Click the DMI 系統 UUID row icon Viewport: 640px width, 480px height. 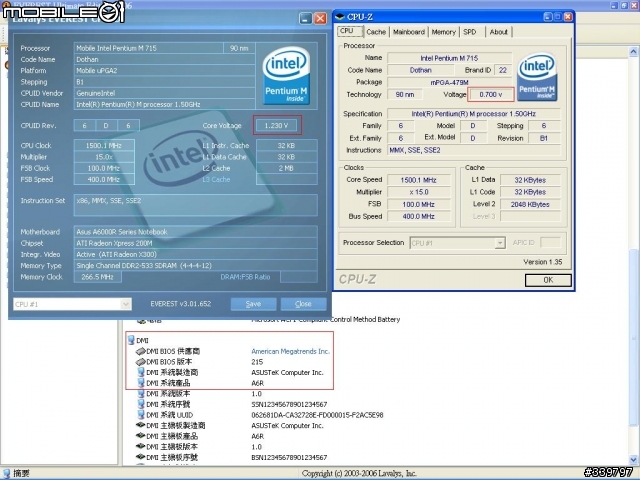click(141, 415)
